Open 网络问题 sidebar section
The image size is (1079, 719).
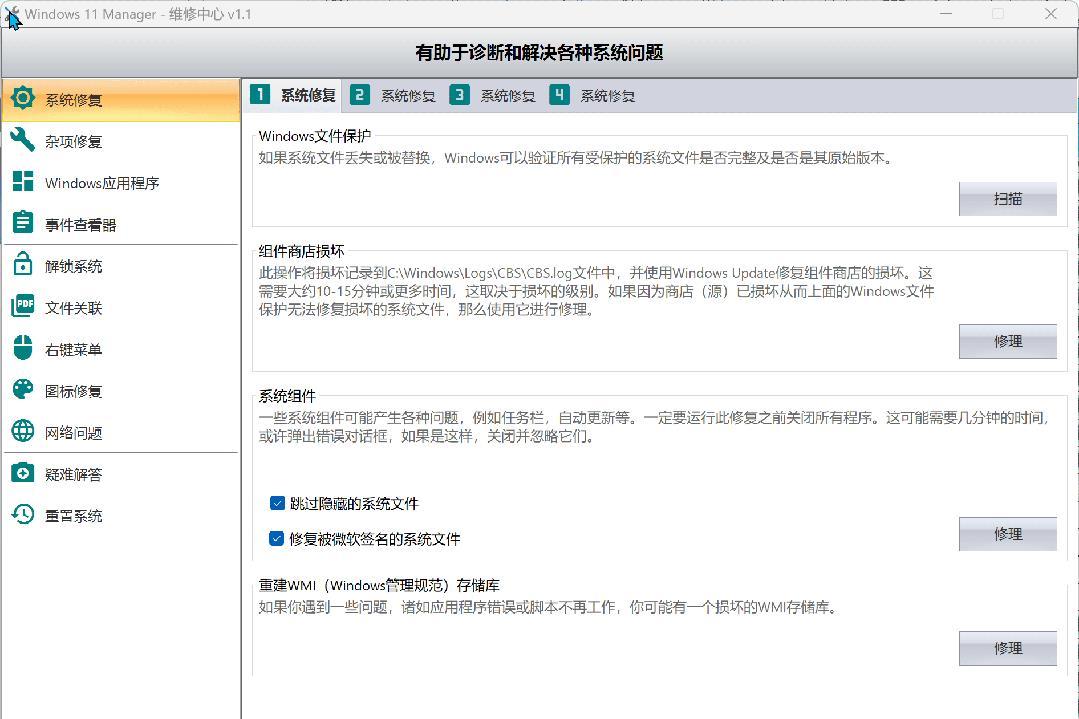121,433
